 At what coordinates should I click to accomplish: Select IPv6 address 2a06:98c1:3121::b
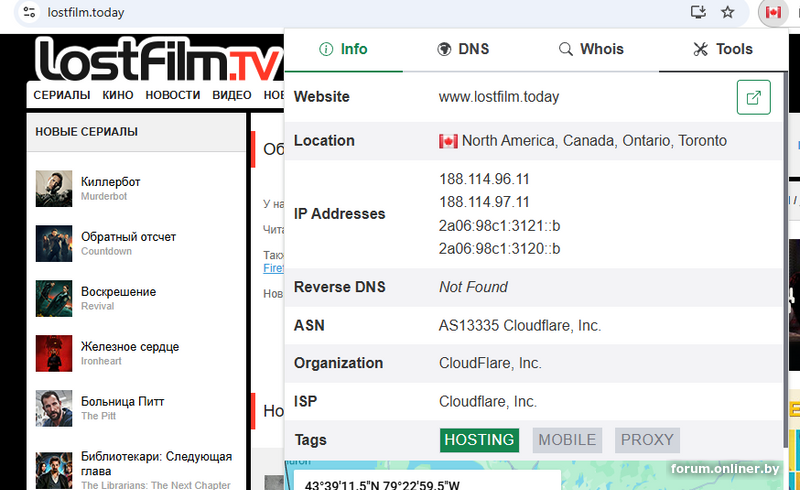(499, 226)
